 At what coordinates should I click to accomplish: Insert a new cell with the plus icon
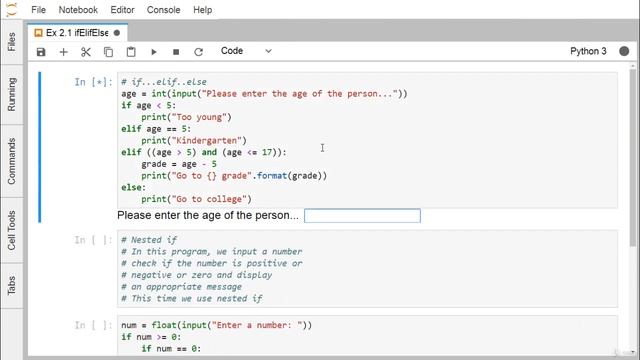63,52
